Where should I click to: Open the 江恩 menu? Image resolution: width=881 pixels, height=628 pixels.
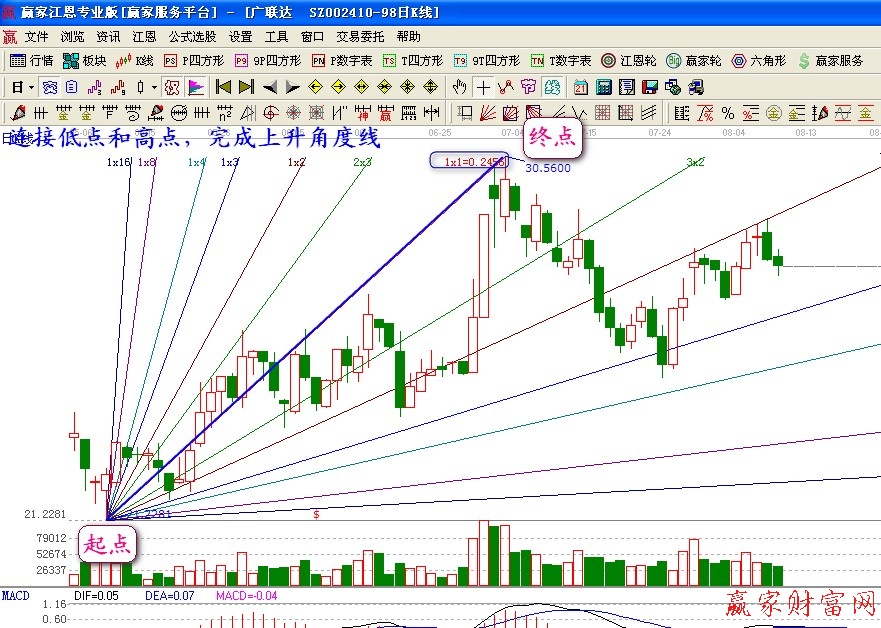click(x=144, y=37)
